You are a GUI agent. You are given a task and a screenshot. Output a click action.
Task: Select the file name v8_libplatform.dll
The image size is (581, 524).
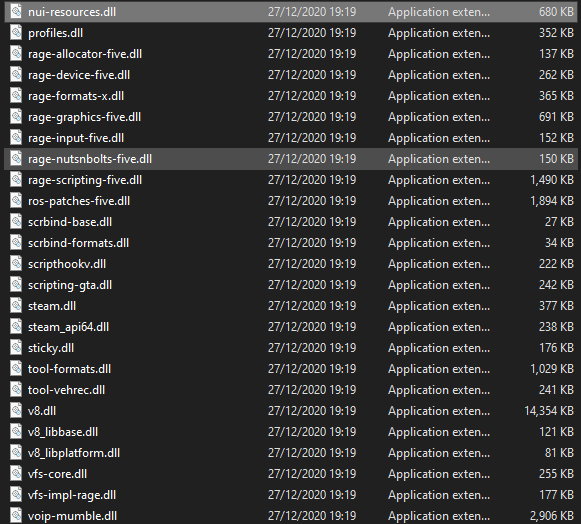[74, 453]
